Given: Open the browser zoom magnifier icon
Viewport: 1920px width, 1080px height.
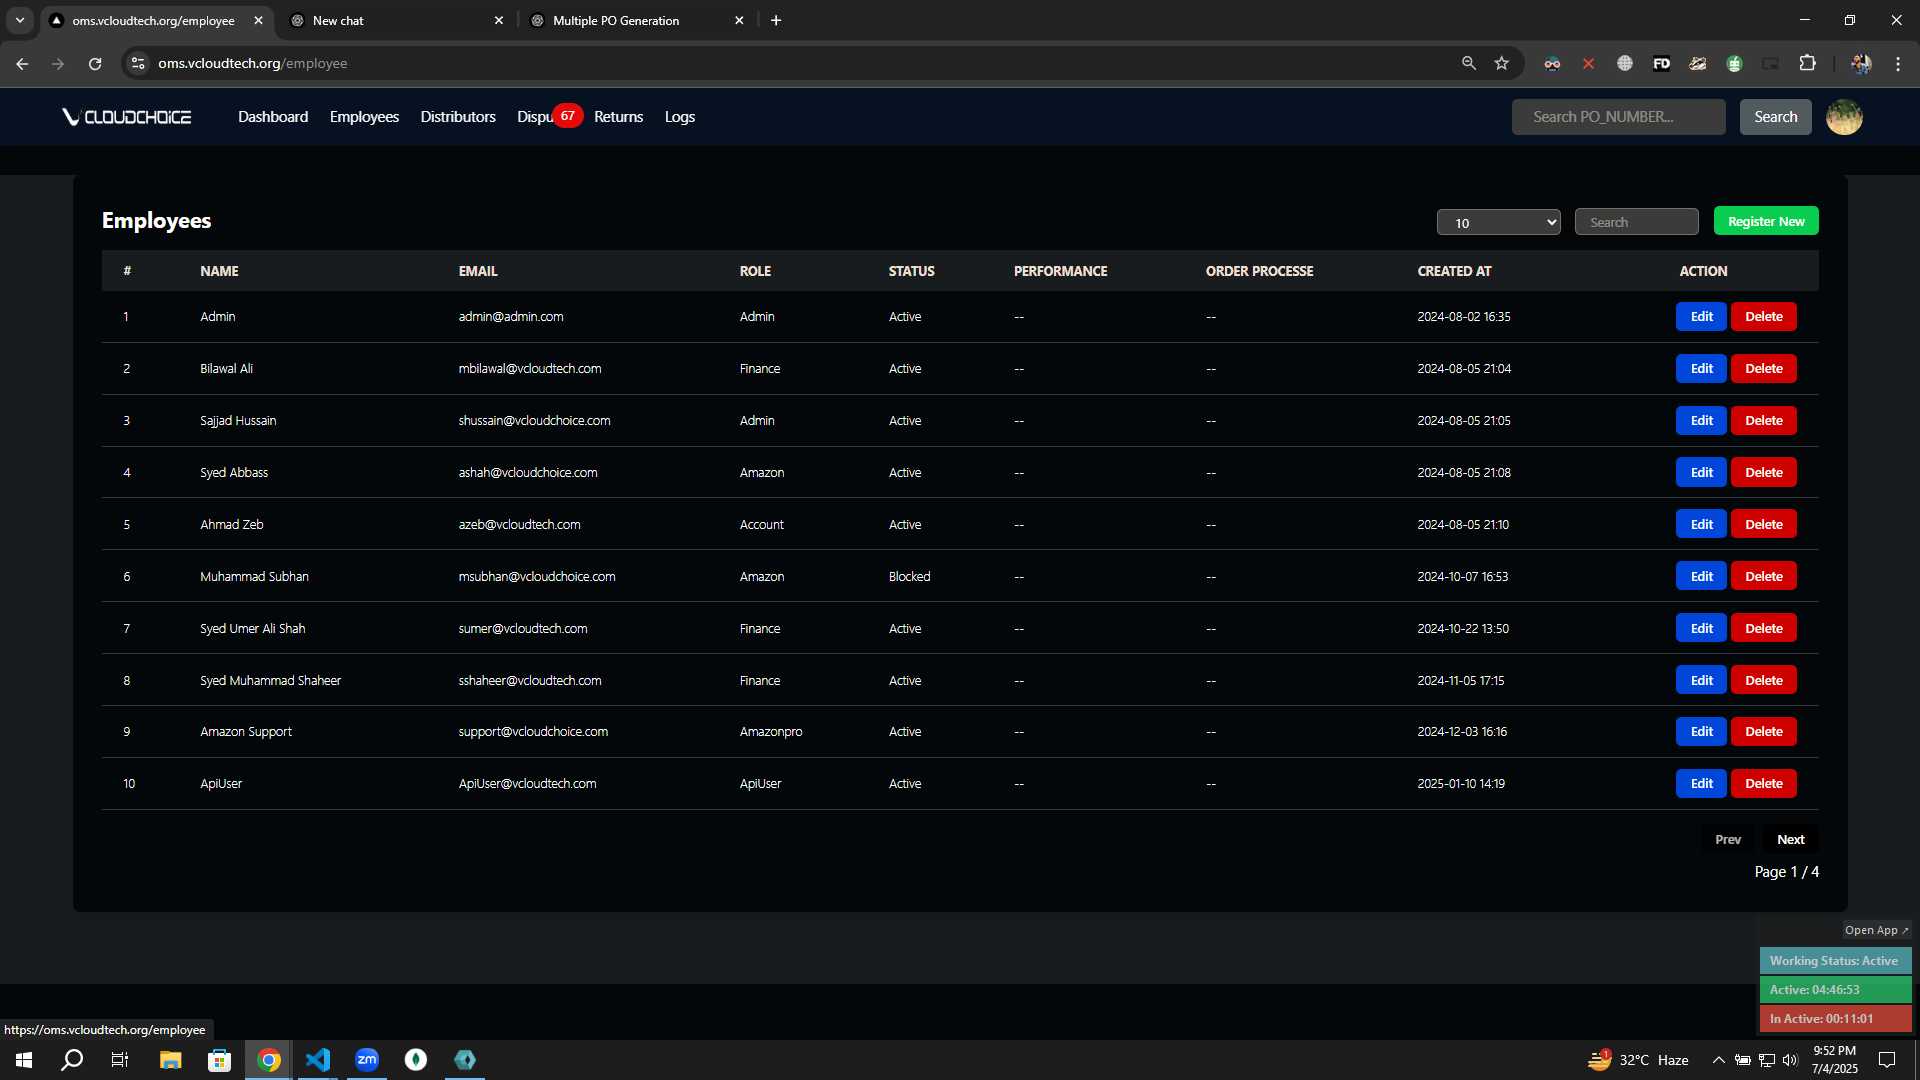Looking at the screenshot, I should 1468,63.
